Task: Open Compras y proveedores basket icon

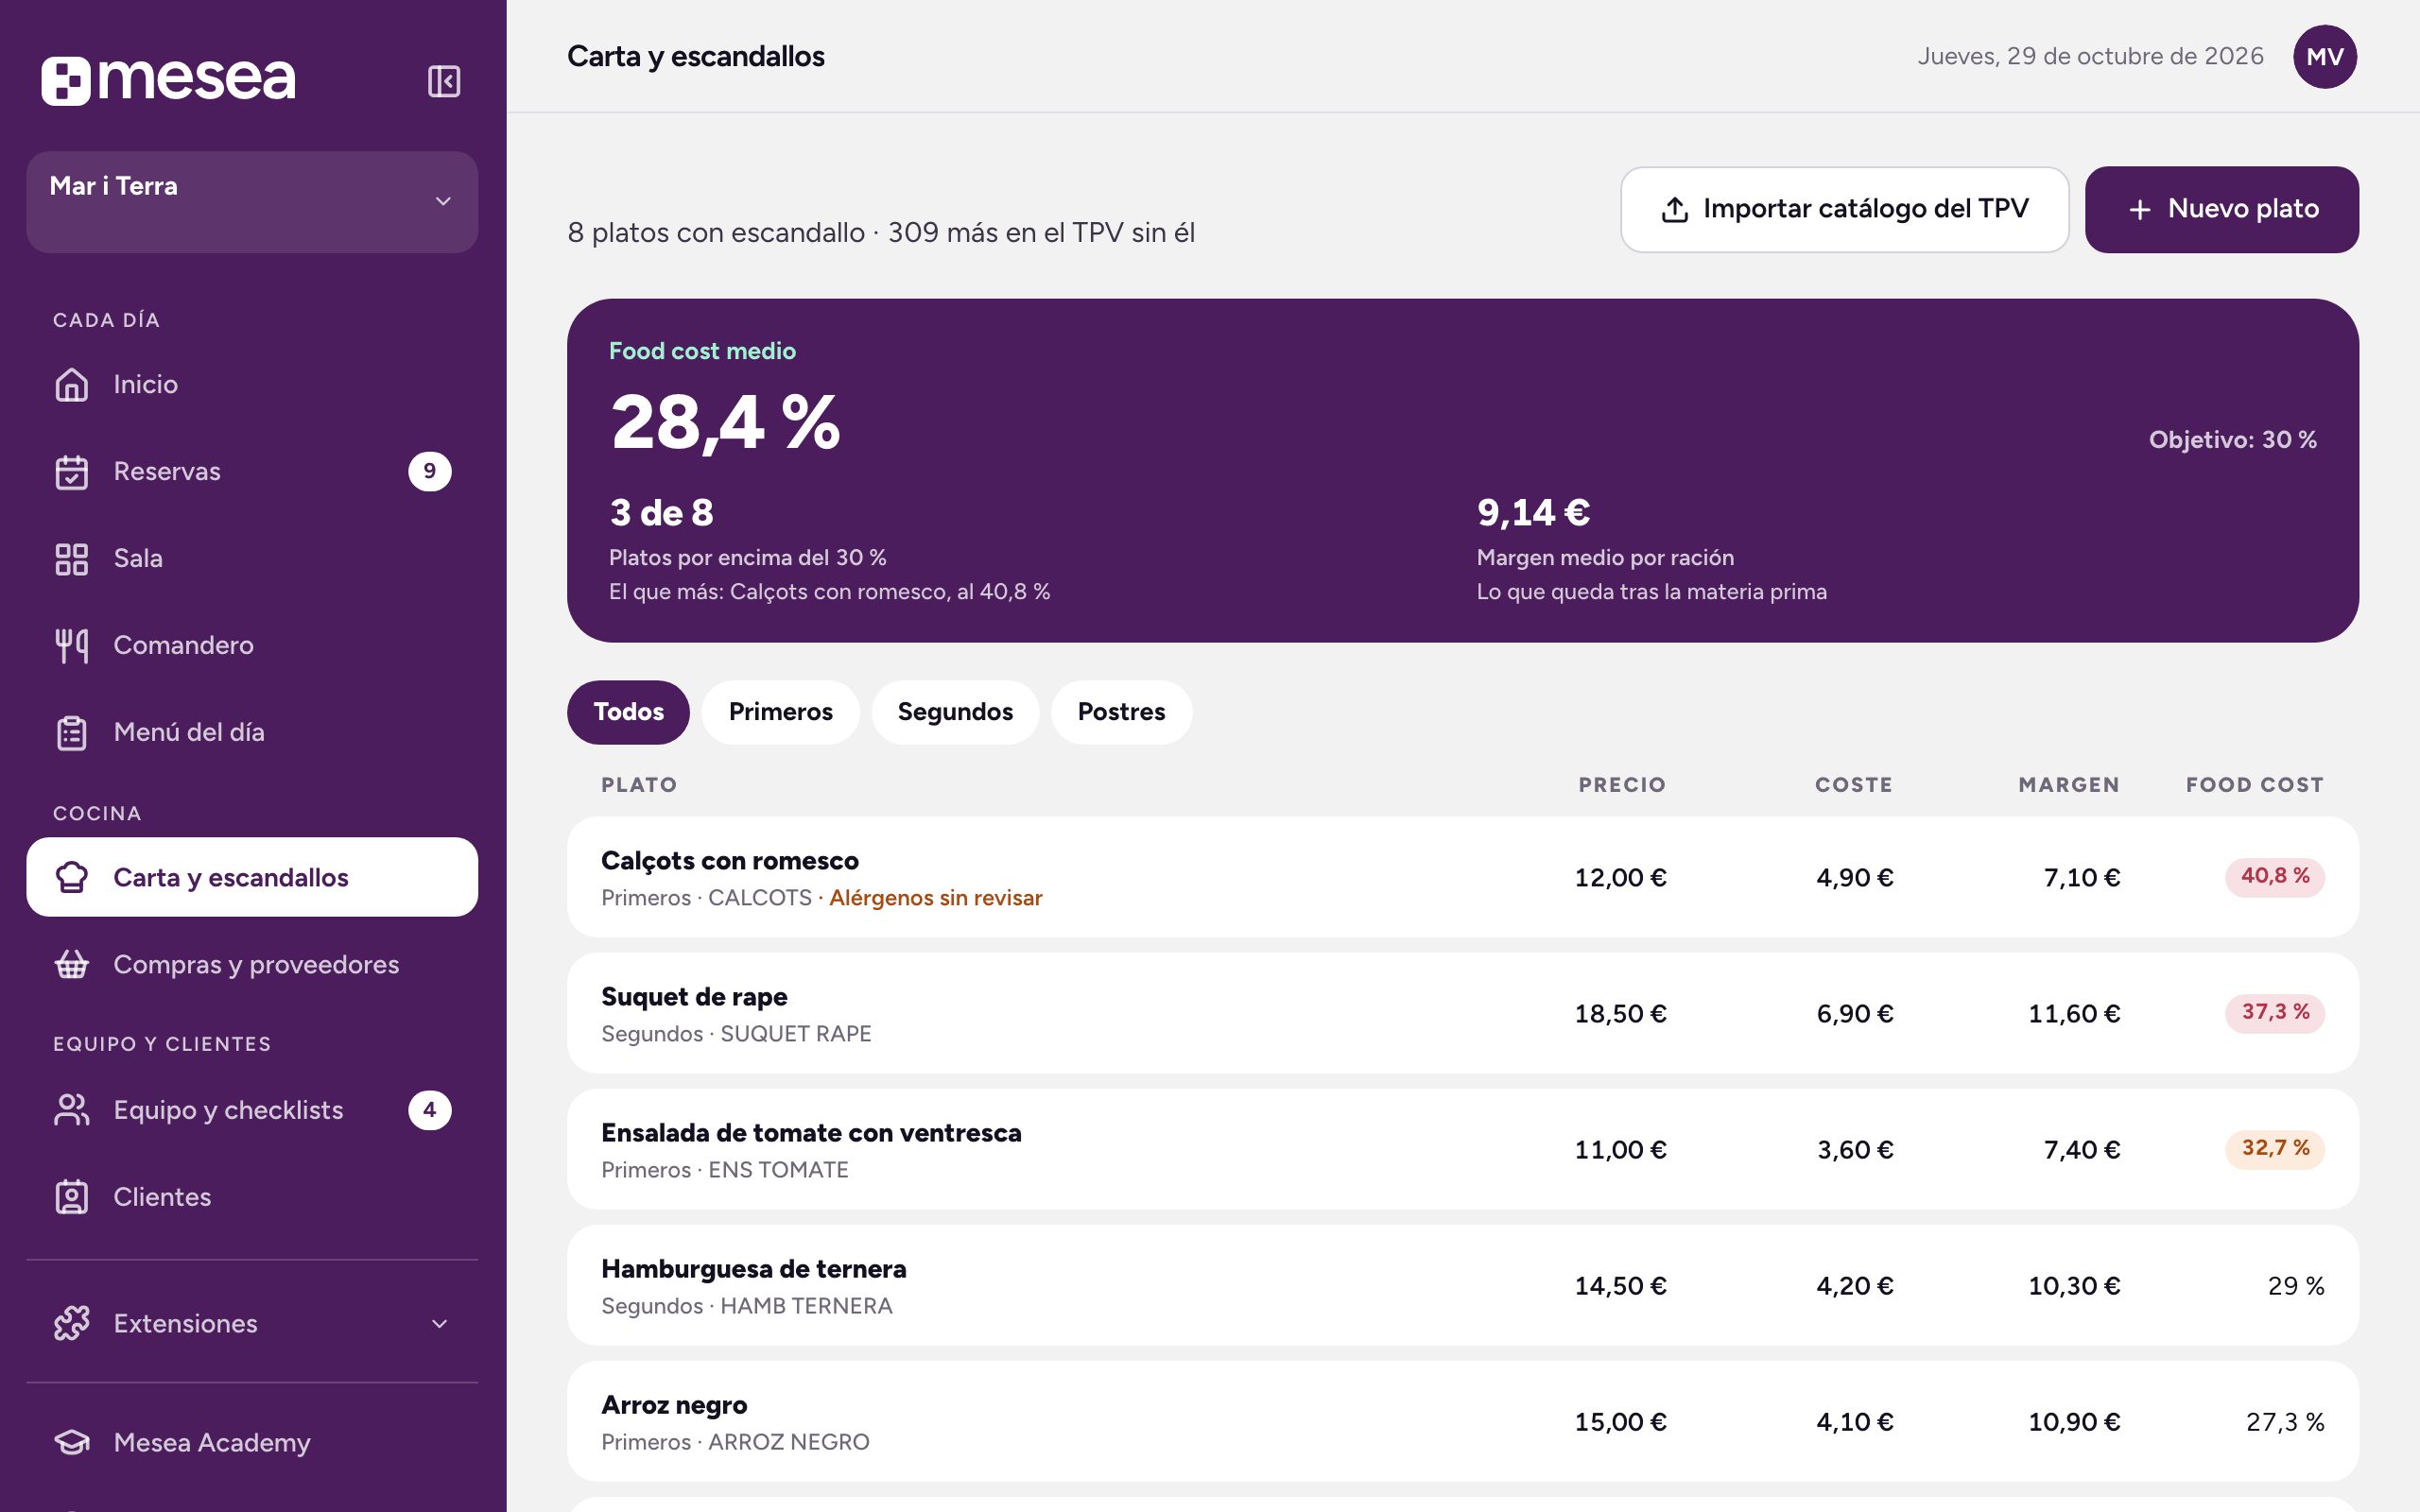Action: pyautogui.click(x=72, y=964)
